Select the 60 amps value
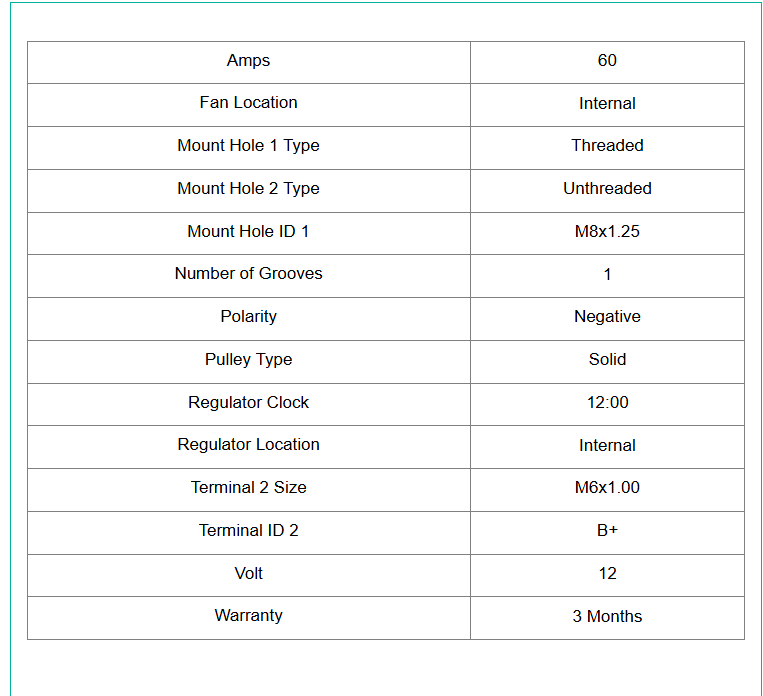The image size is (763, 696). point(607,61)
